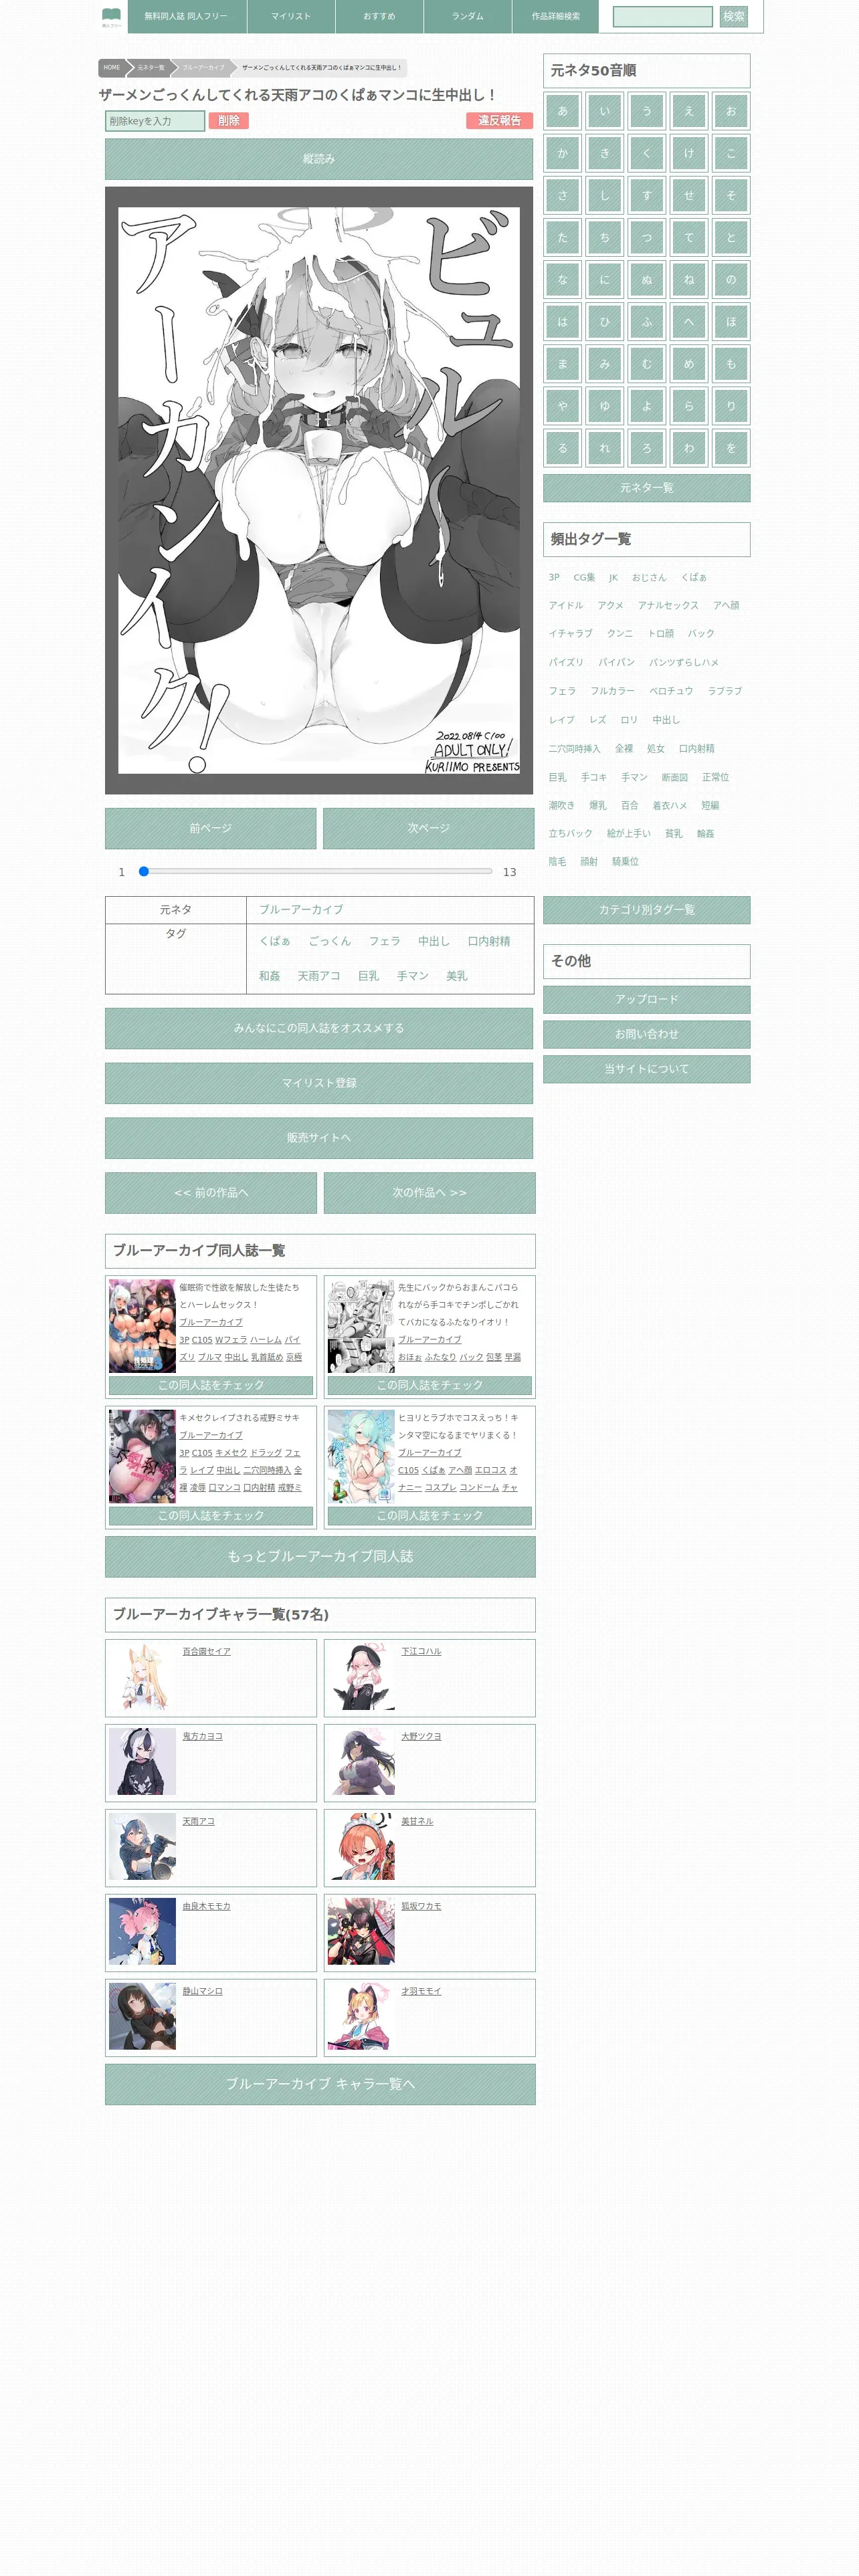Viewport: 859px width, 2576px height.
Task: Select き kana tile
Action: 604,153
